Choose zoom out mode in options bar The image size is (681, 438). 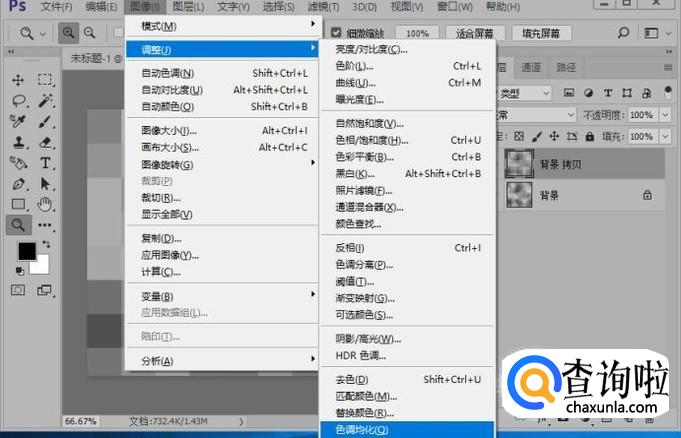(89, 33)
